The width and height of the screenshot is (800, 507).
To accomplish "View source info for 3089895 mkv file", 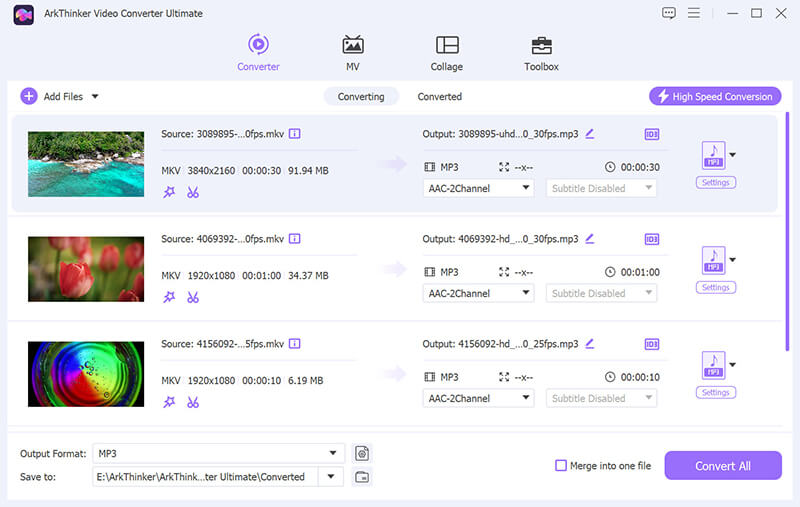I will point(294,134).
